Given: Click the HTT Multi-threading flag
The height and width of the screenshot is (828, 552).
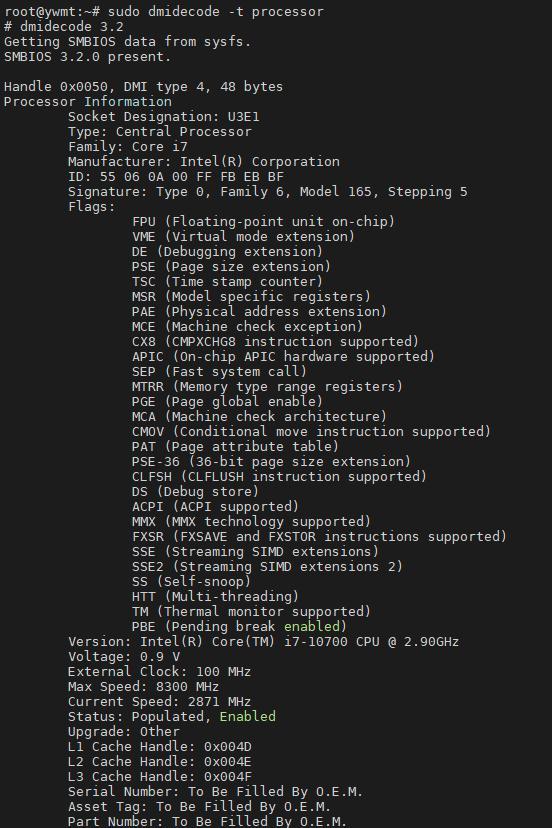Looking at the screenshot, I should click(216, 597).
